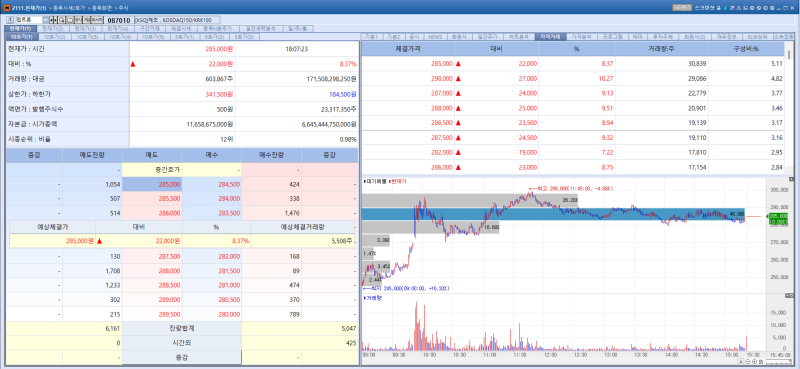Click the 거래량 volume chart label
This screenshot has height=369, width=800.
[x=373, y=298]
